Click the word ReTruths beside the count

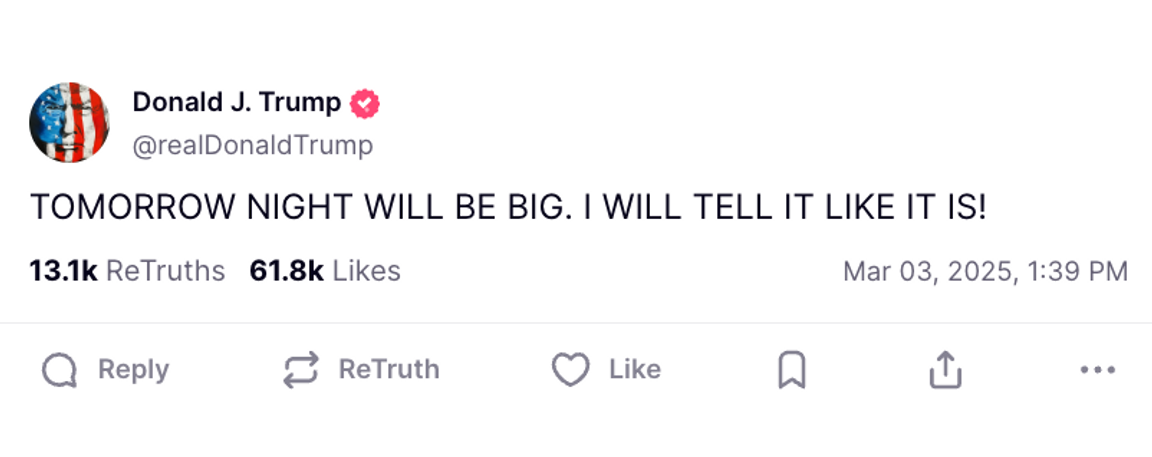(x=165, y=271)
